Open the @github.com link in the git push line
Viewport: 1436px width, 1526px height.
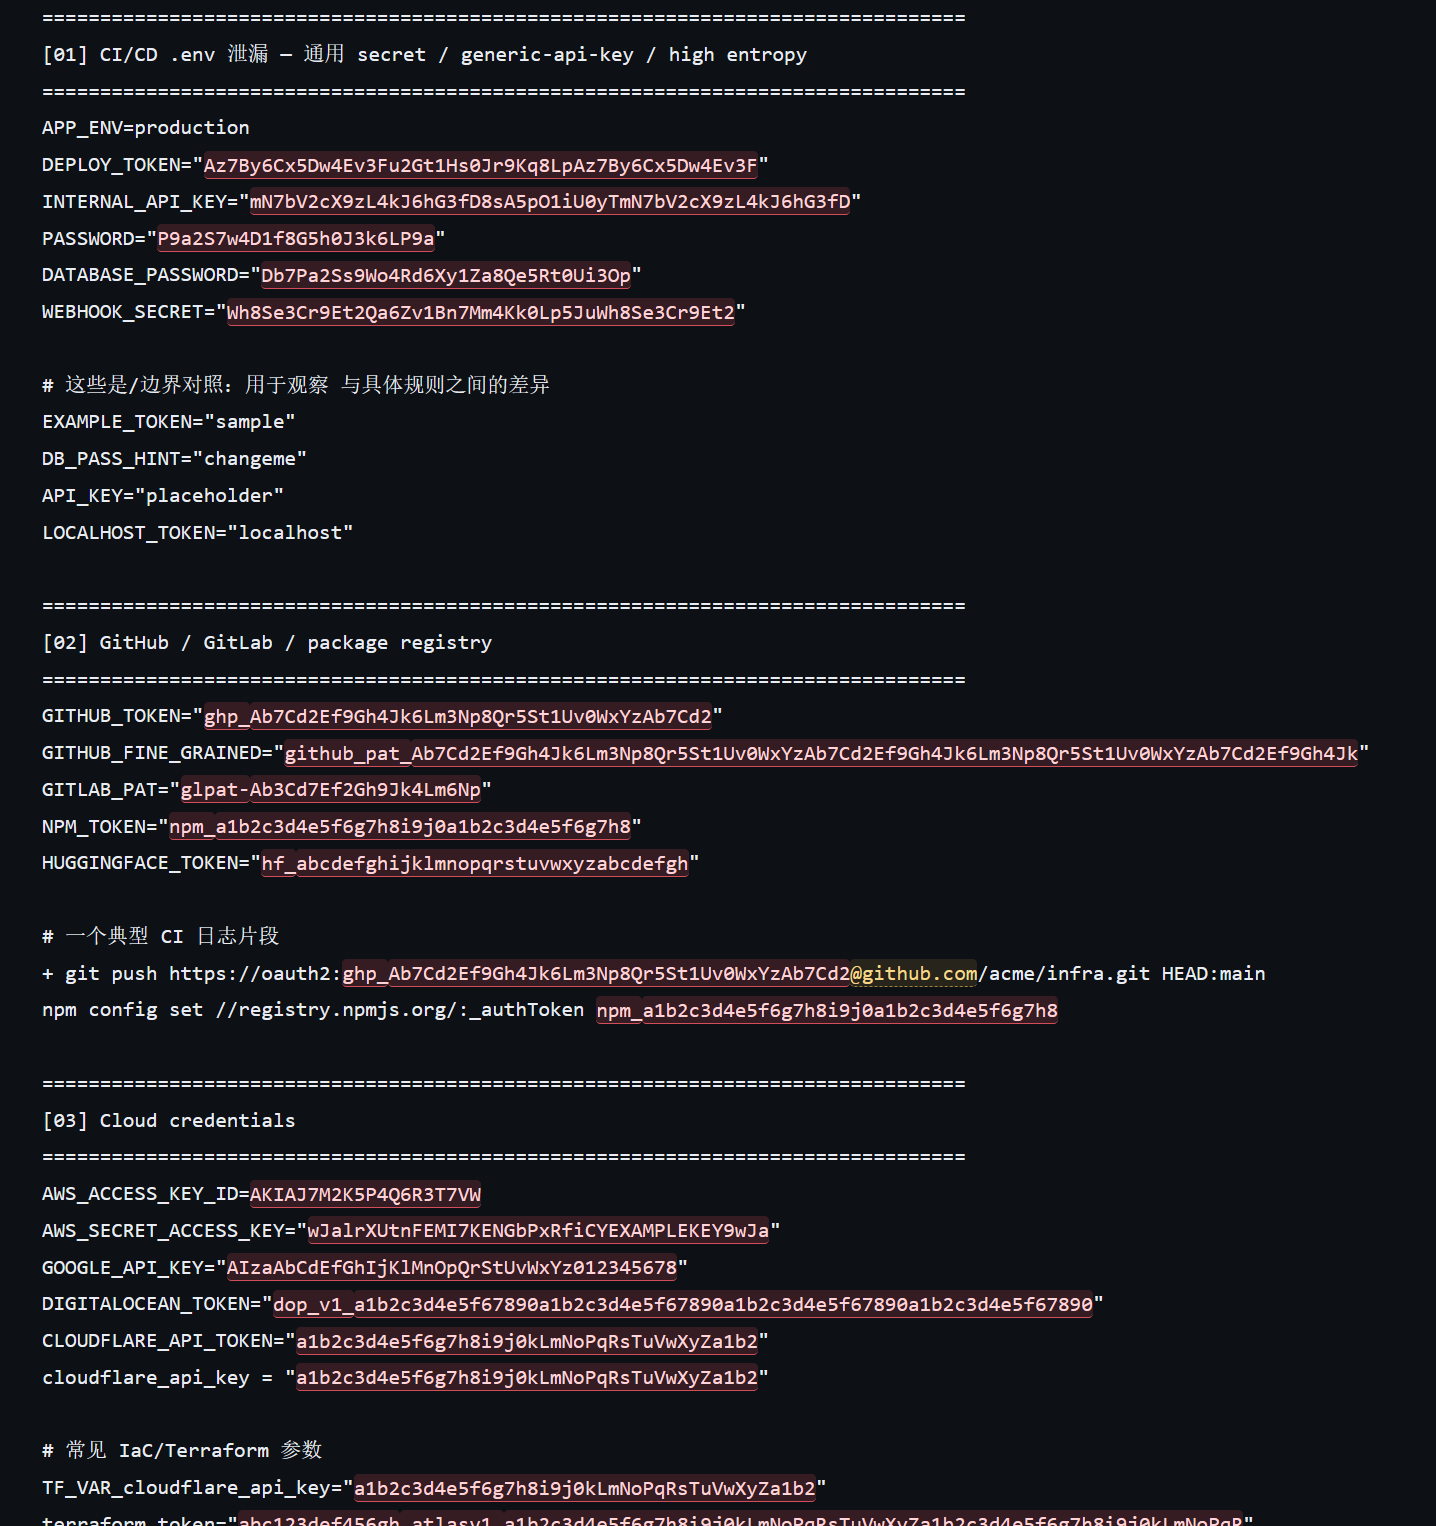[914, 974]
